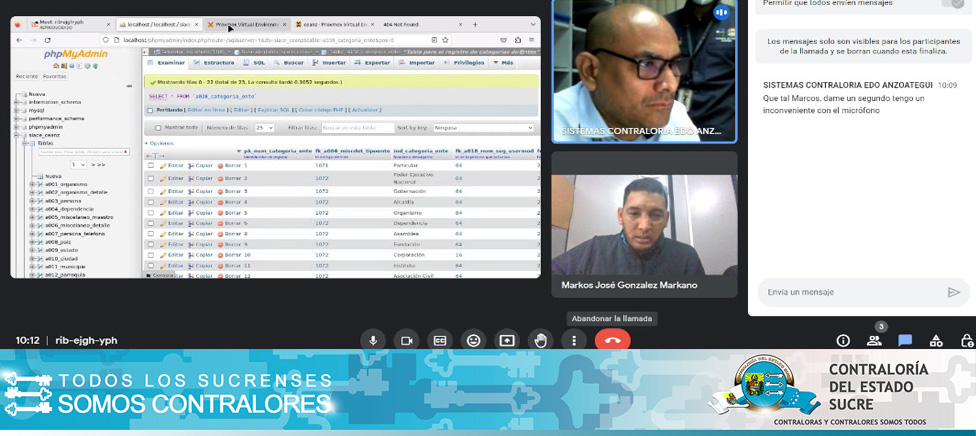The image size is (976, 436).
Task: Open the Favoritas tab in phpMyAdmin
Action: pyautogui.click(x=54, y=76)
